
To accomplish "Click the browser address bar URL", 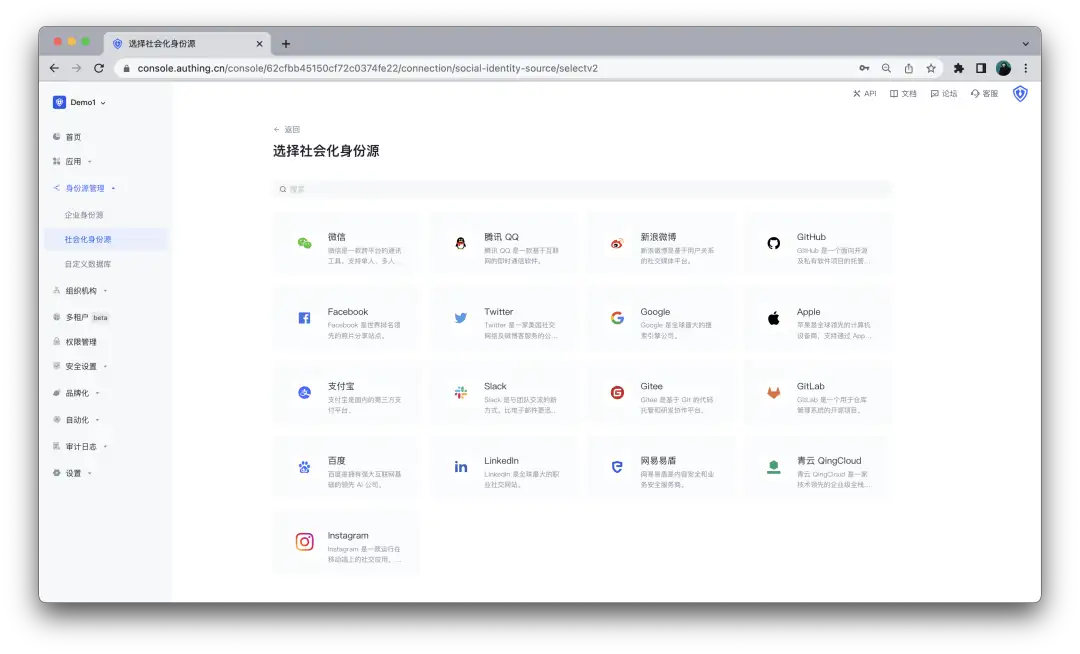I will pos(367,68).
